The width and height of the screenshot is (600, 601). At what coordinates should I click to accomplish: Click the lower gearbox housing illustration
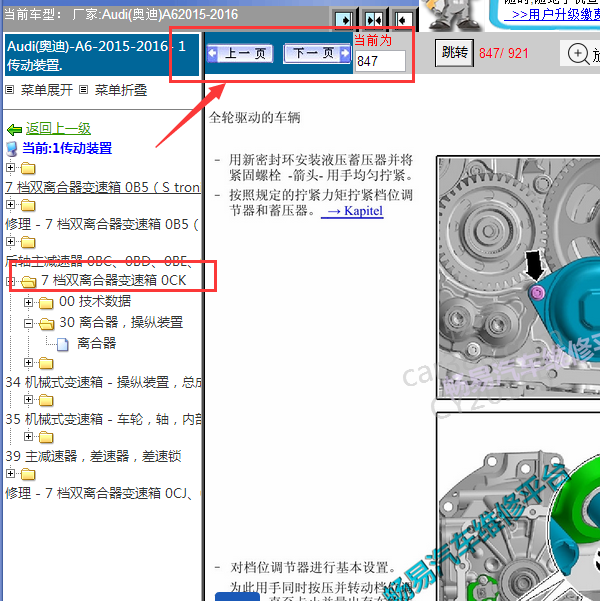pos(518,507)
